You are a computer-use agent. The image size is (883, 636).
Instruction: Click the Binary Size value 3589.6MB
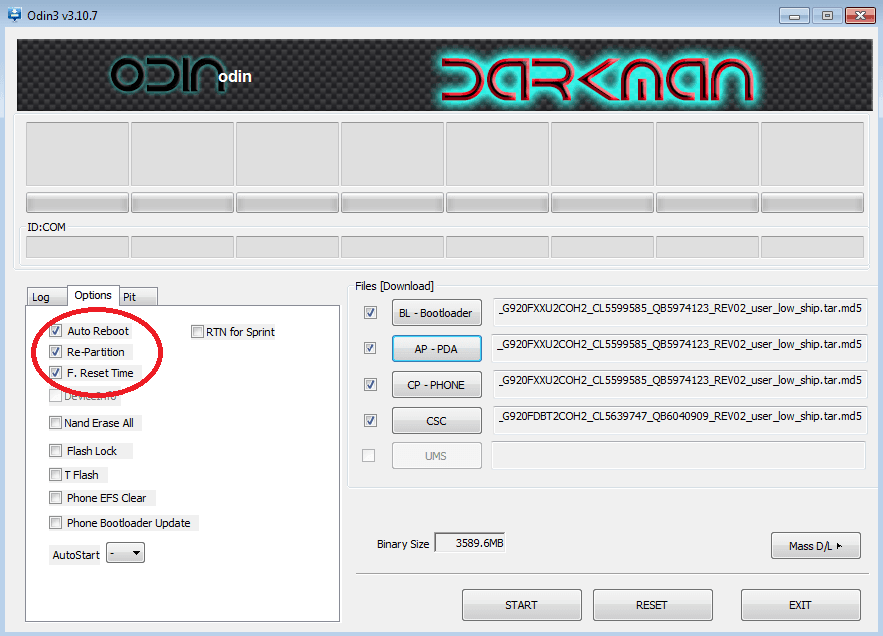pos(470,543)
